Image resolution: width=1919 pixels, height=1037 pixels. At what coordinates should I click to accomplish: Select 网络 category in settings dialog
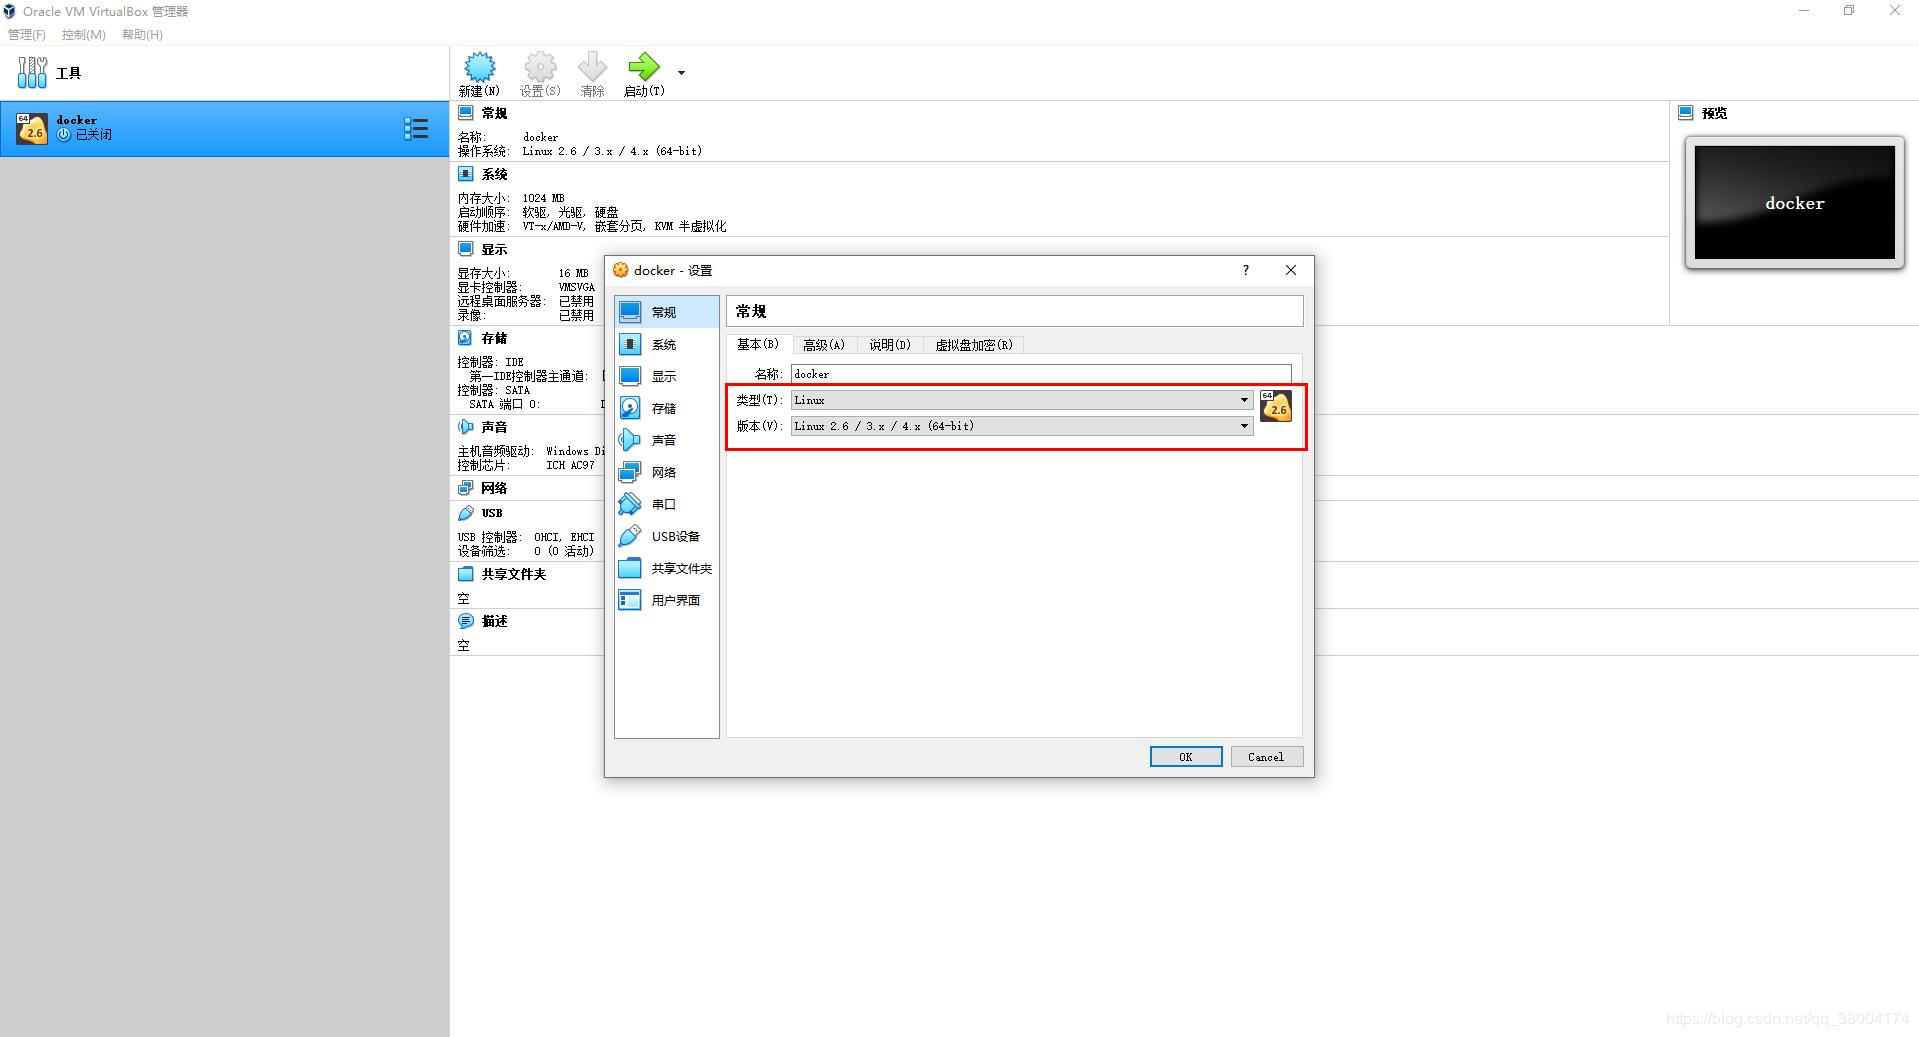pos(666,472)
